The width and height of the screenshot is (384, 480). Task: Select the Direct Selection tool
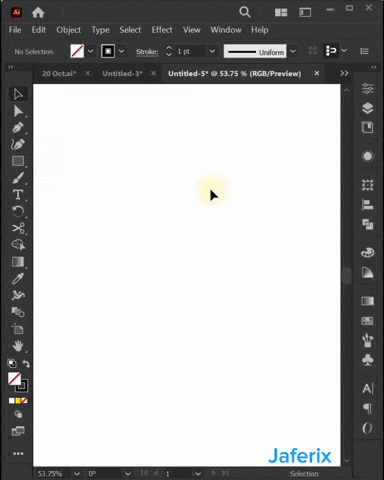pos(18,111)
